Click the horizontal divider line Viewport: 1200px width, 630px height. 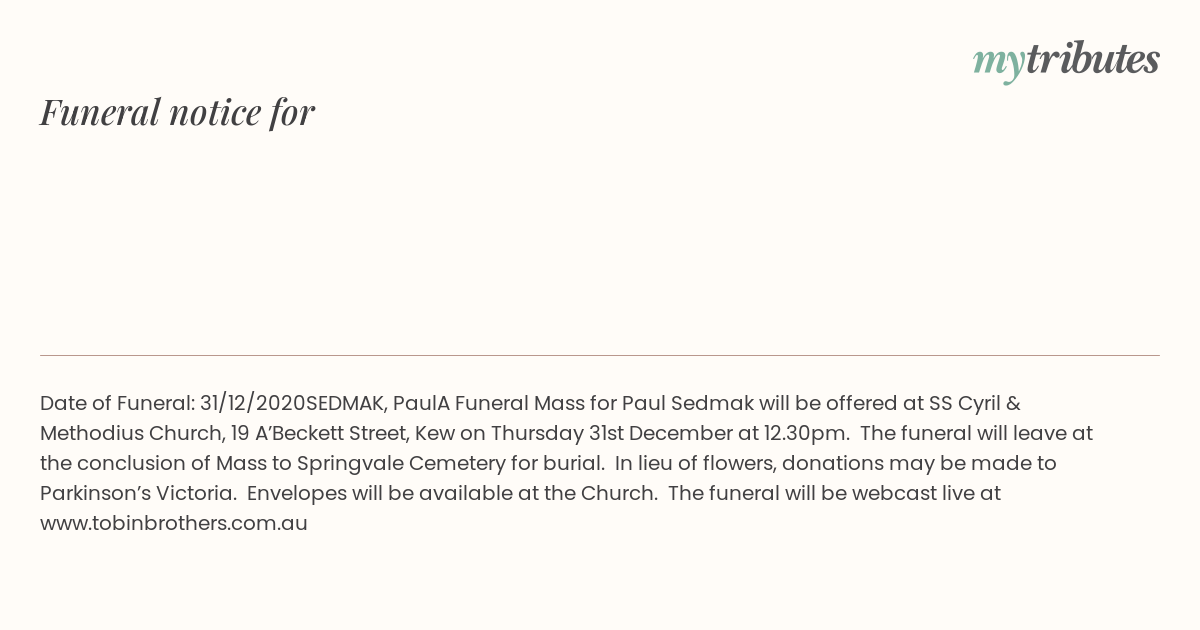point(600,355)
